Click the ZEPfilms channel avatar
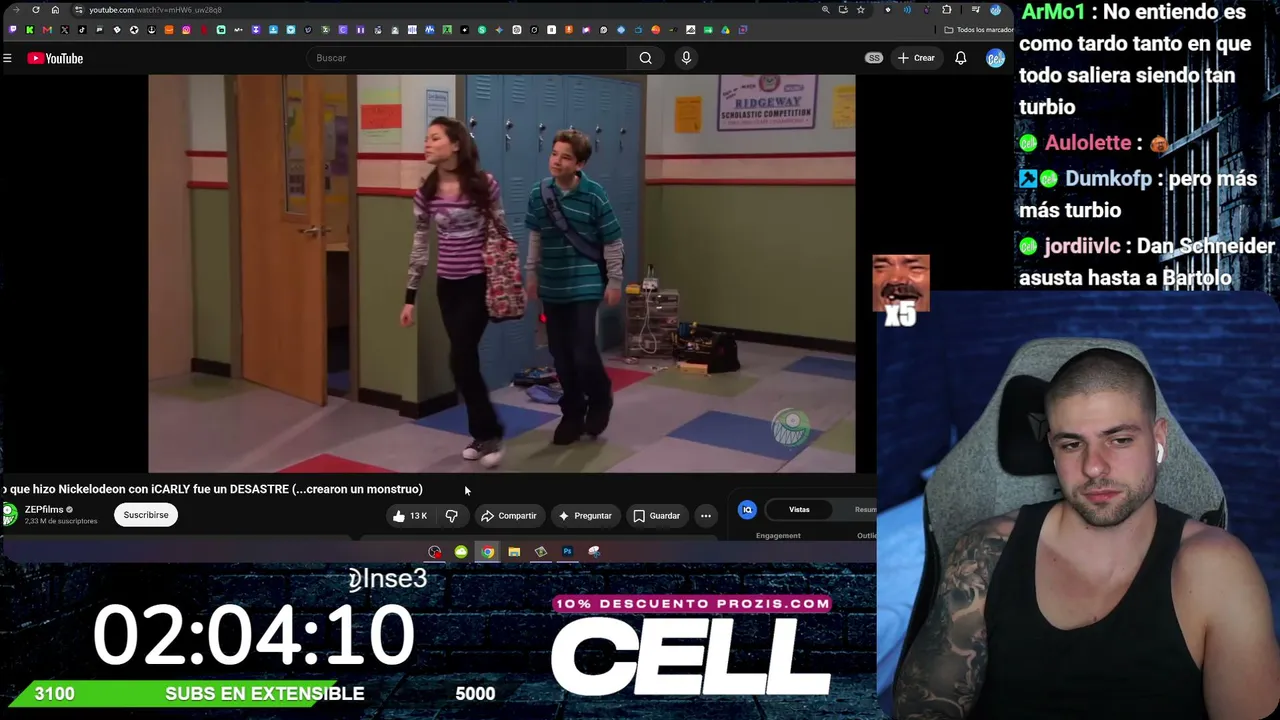This screenshot has height=720, width=1280. [9, 515]
